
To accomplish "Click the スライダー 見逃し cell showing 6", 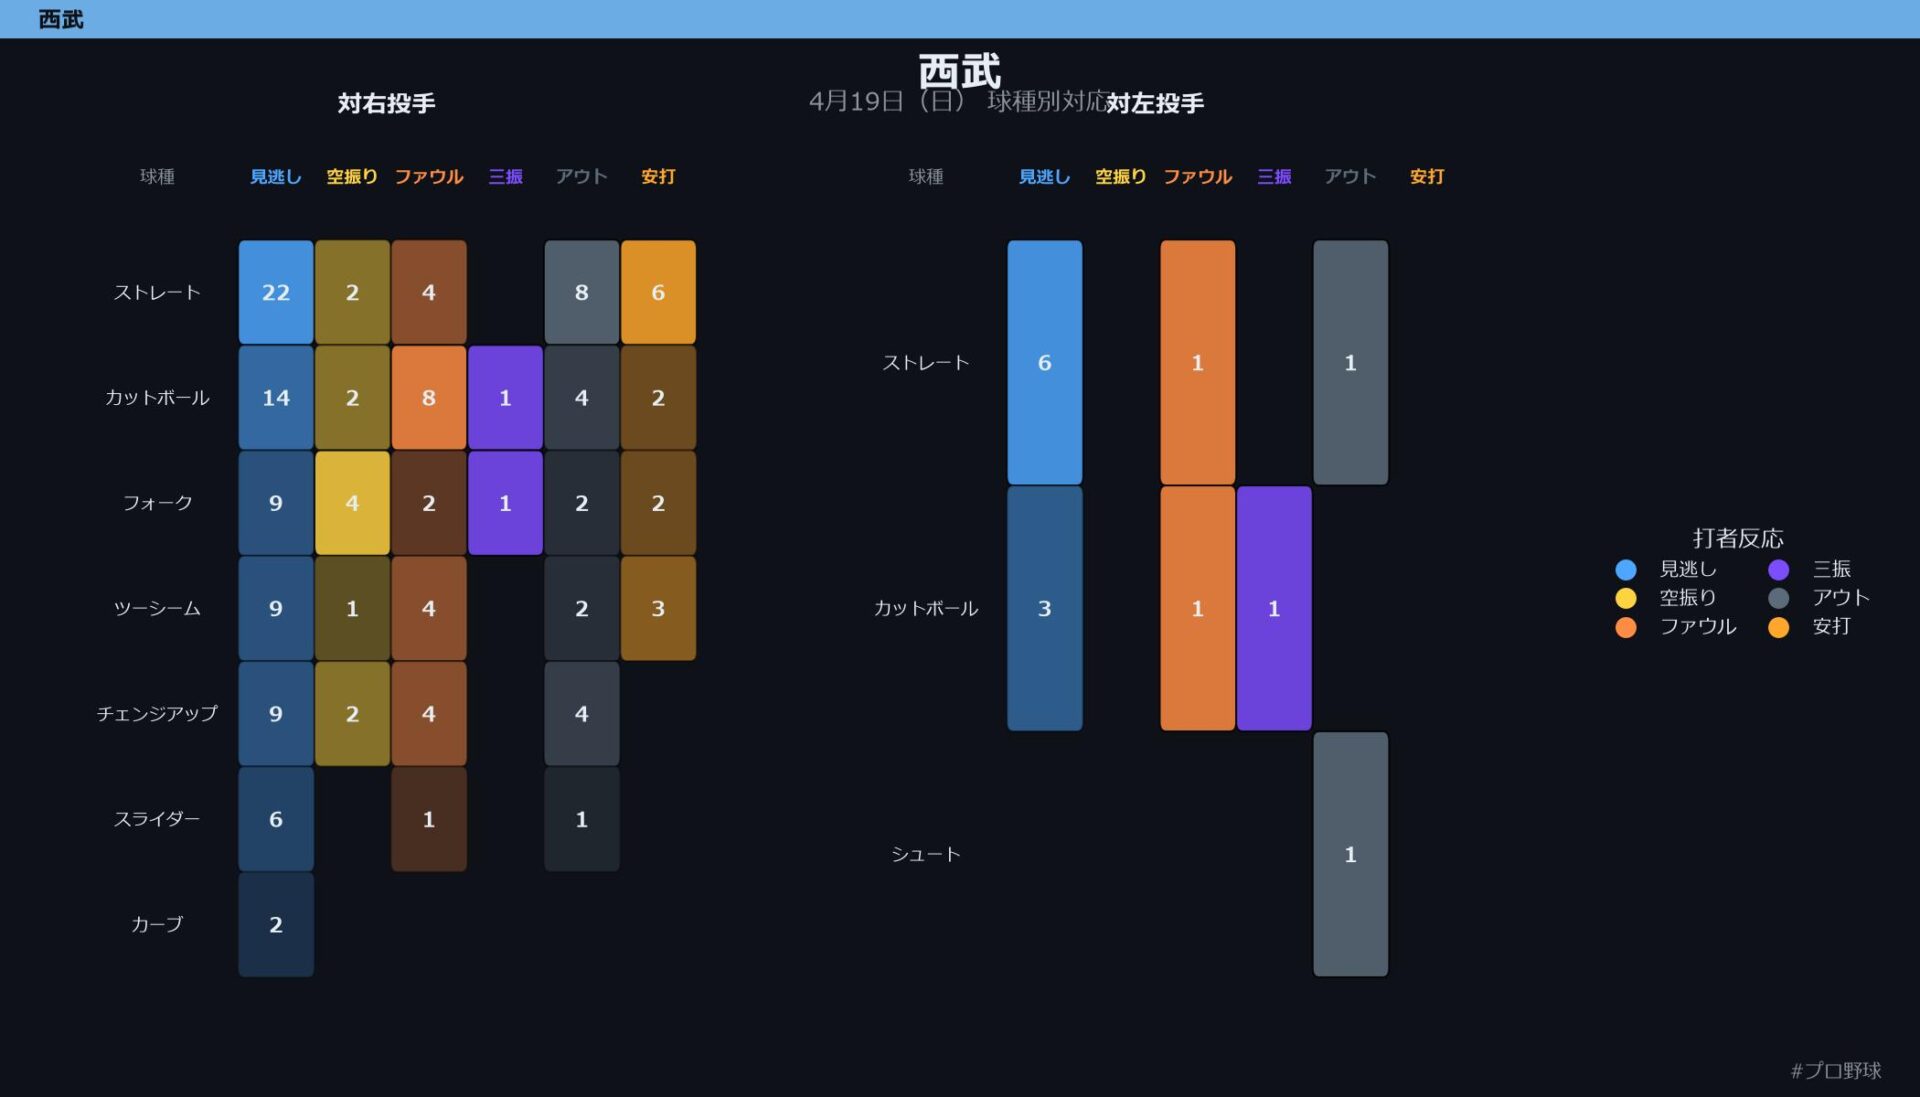I will 276,819.
